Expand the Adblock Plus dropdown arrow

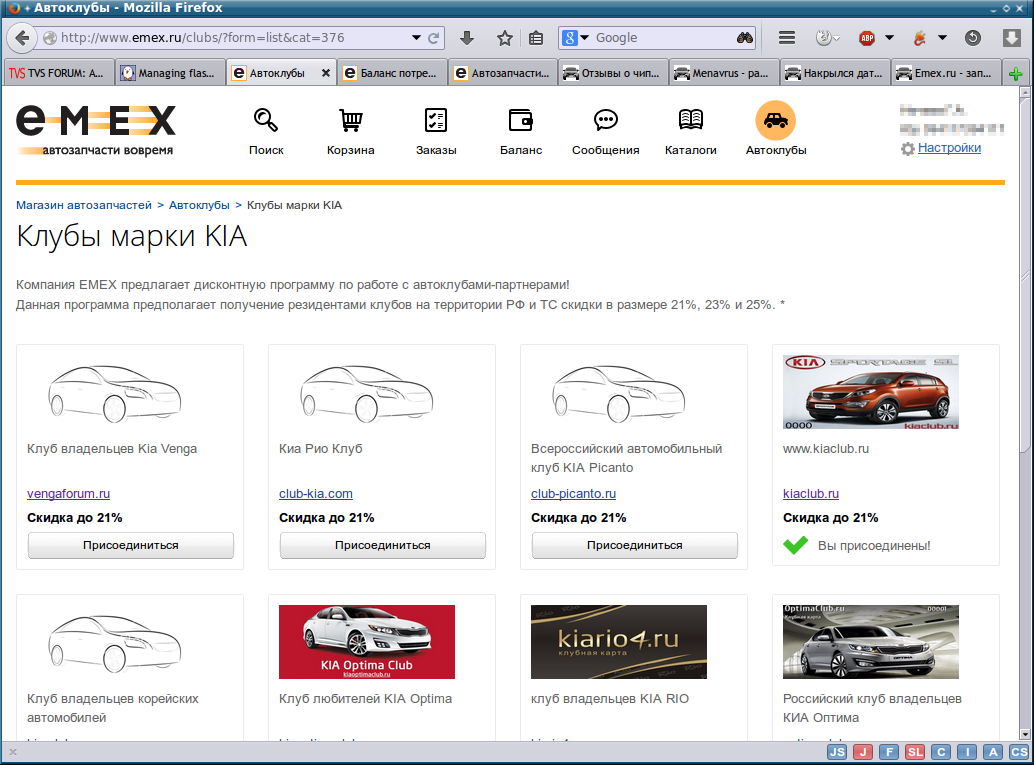tap(890, 38)
